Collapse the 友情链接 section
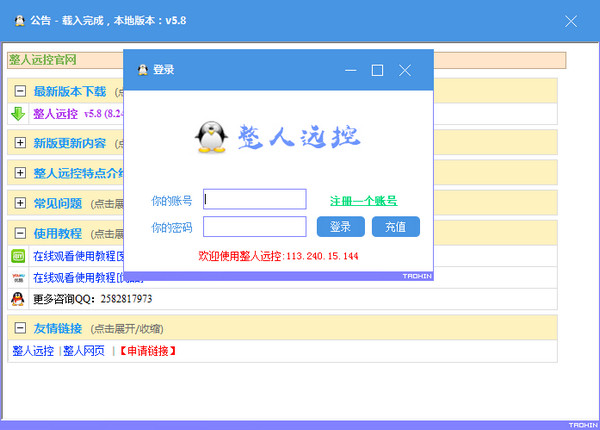 click(x=20, y=328)
